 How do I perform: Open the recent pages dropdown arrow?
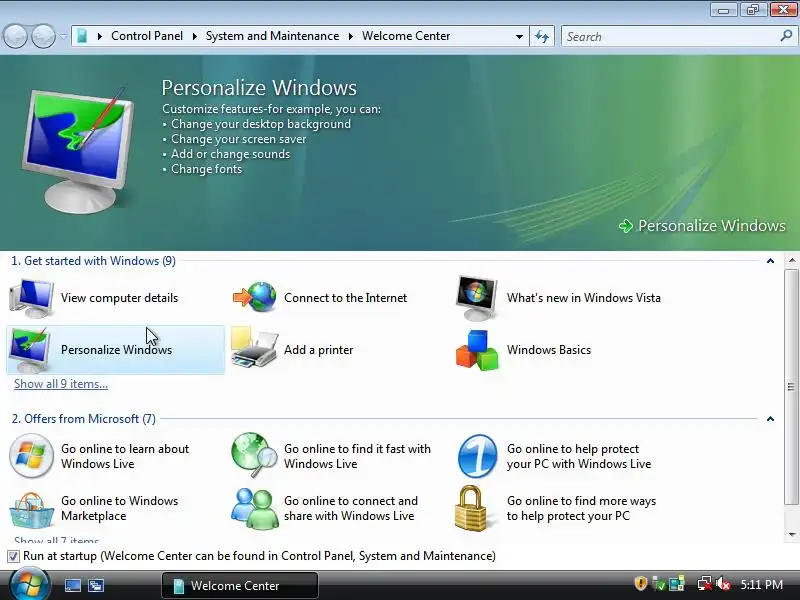63,37
